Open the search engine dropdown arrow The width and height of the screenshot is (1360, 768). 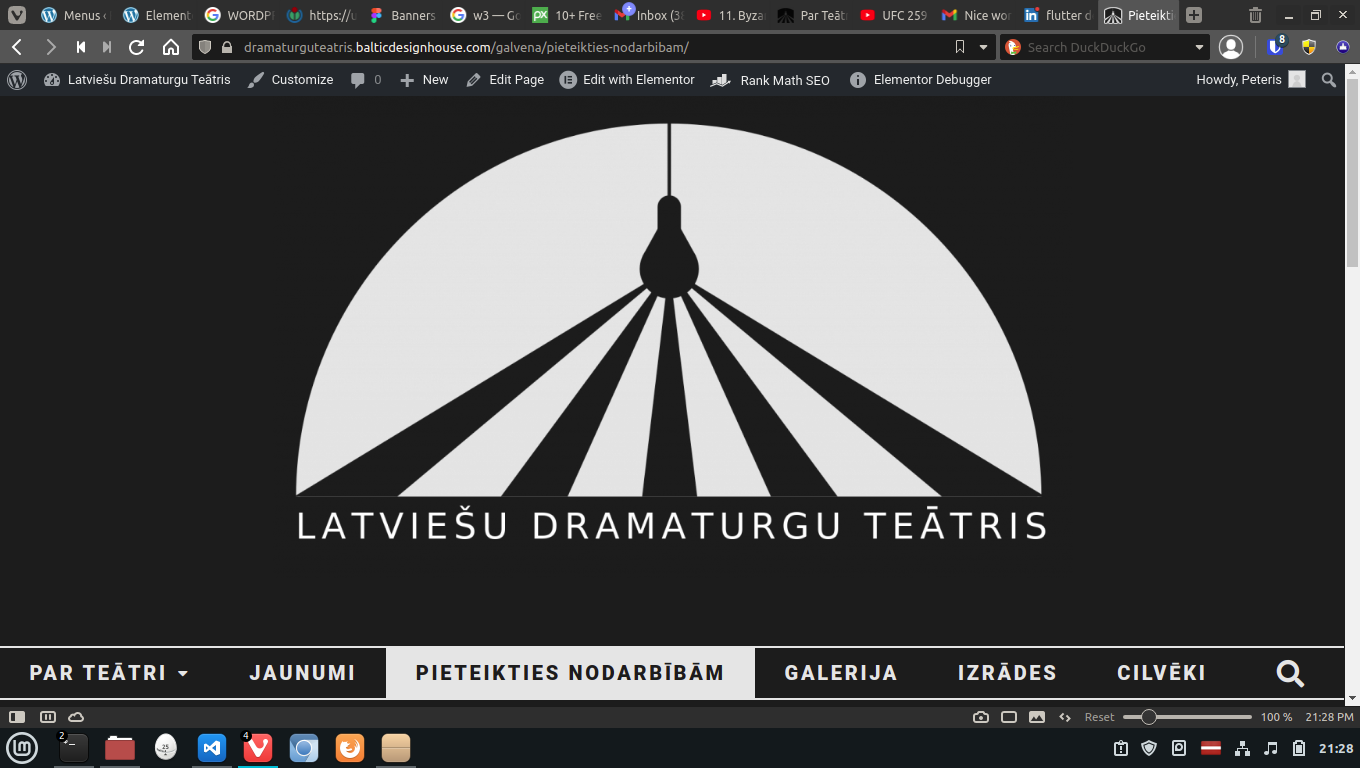[1200, 47]
